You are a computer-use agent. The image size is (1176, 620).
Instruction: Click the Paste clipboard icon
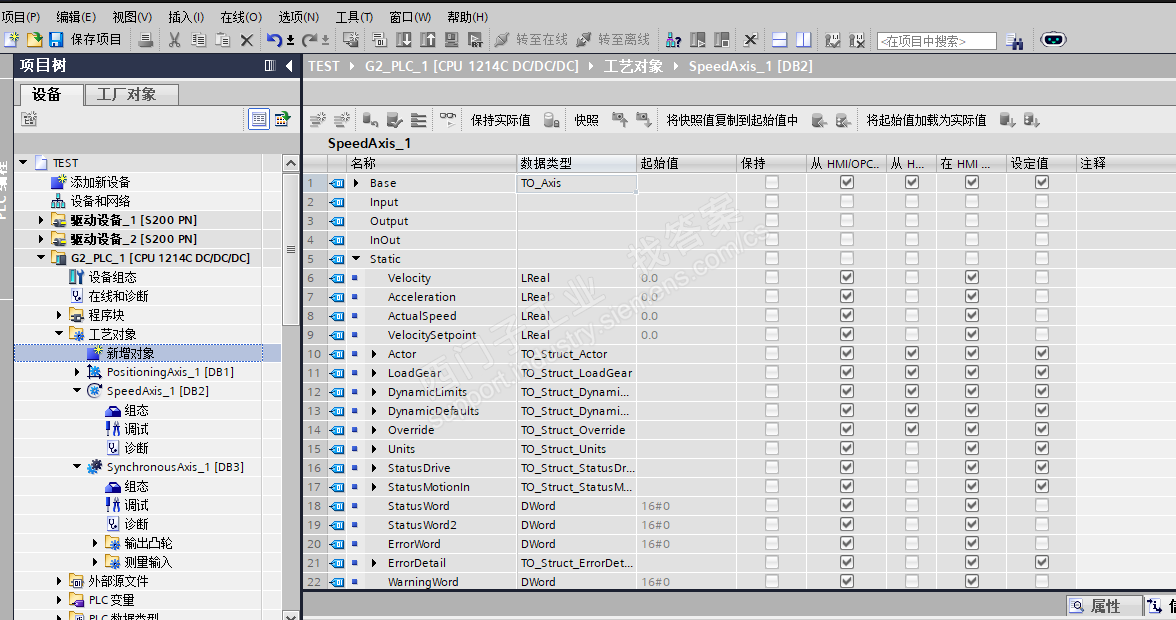[223, 40]
